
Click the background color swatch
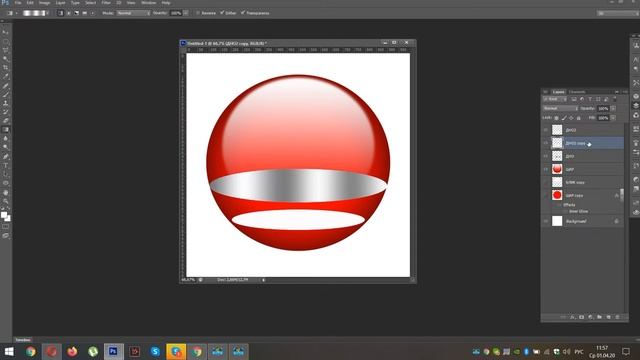[8, 219]
